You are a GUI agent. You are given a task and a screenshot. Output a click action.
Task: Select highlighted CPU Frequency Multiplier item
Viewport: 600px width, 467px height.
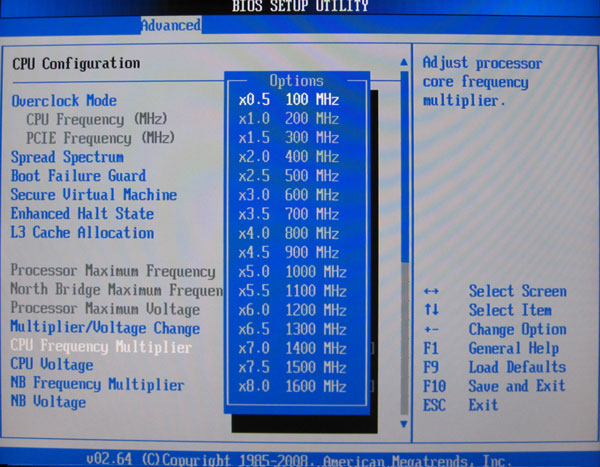pyautogui.click(x=101, y=346)
